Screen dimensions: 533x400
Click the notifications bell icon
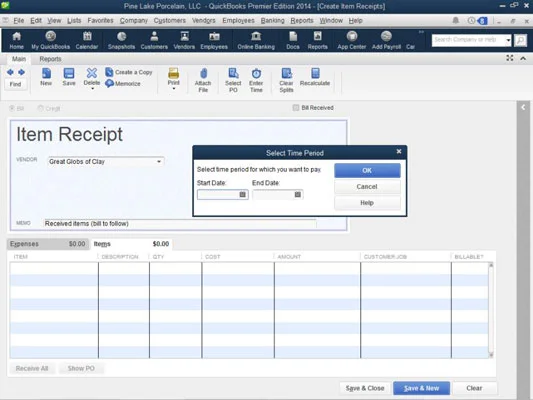point(455,21)
